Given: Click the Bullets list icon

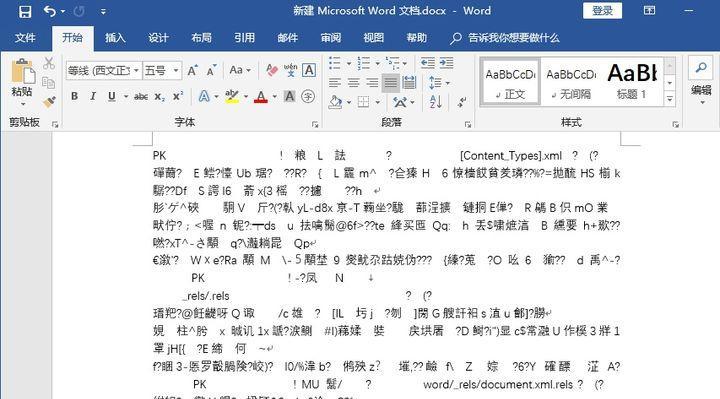Looking at the screenshot, I should tap(335, 63).
